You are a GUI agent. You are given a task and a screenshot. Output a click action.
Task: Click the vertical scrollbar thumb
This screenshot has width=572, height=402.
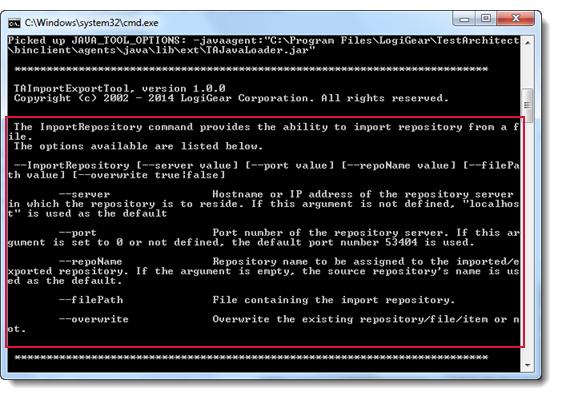(527, 105)
